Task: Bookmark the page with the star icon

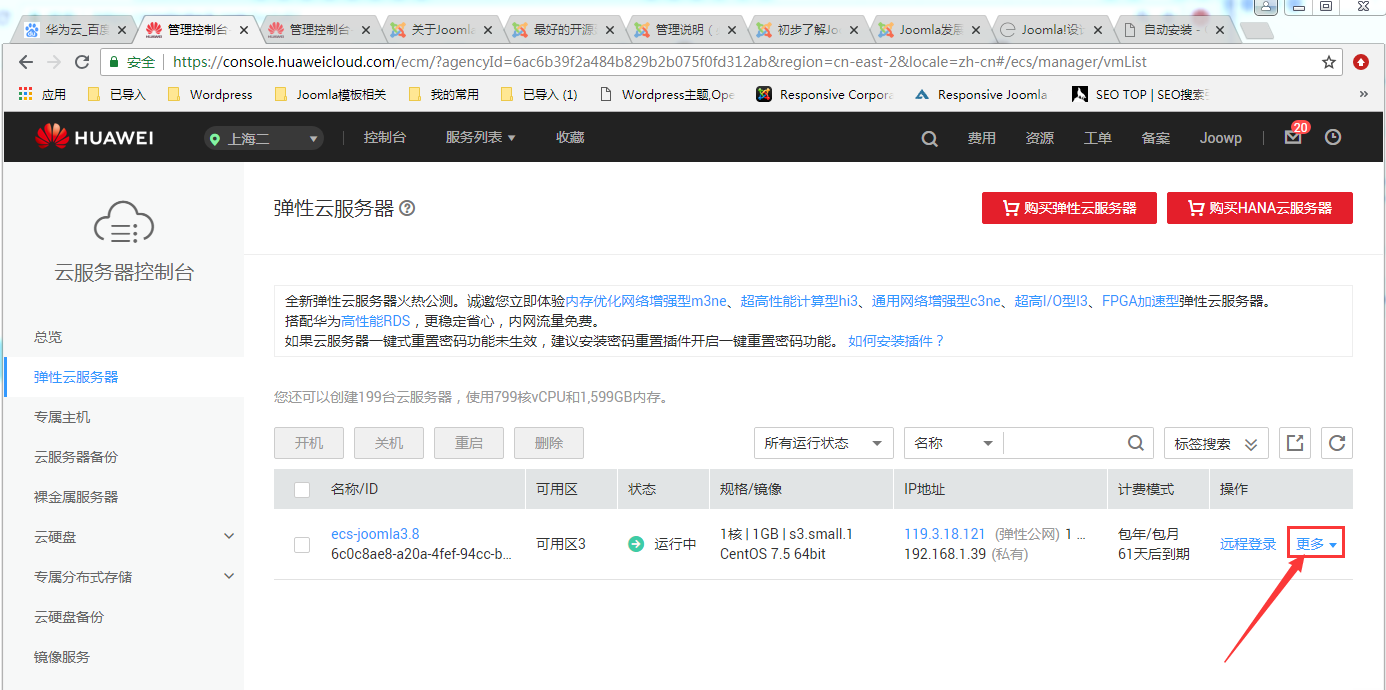Action: click(x=1329, y=62)
